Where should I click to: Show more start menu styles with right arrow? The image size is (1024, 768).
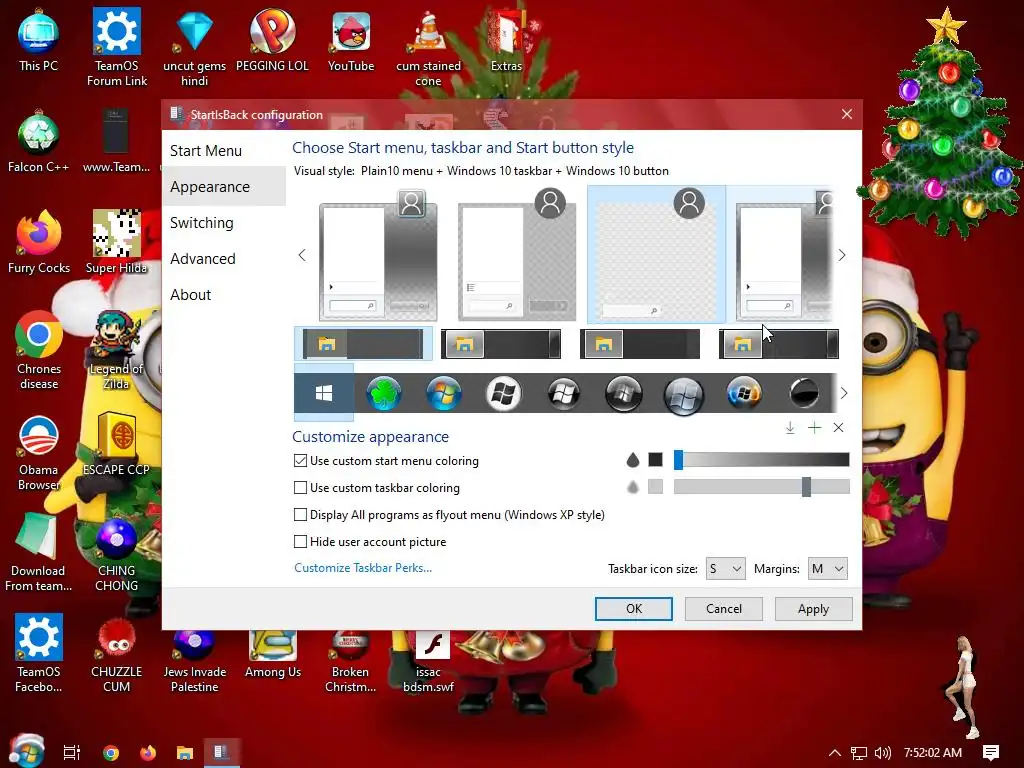coord(842,255)
